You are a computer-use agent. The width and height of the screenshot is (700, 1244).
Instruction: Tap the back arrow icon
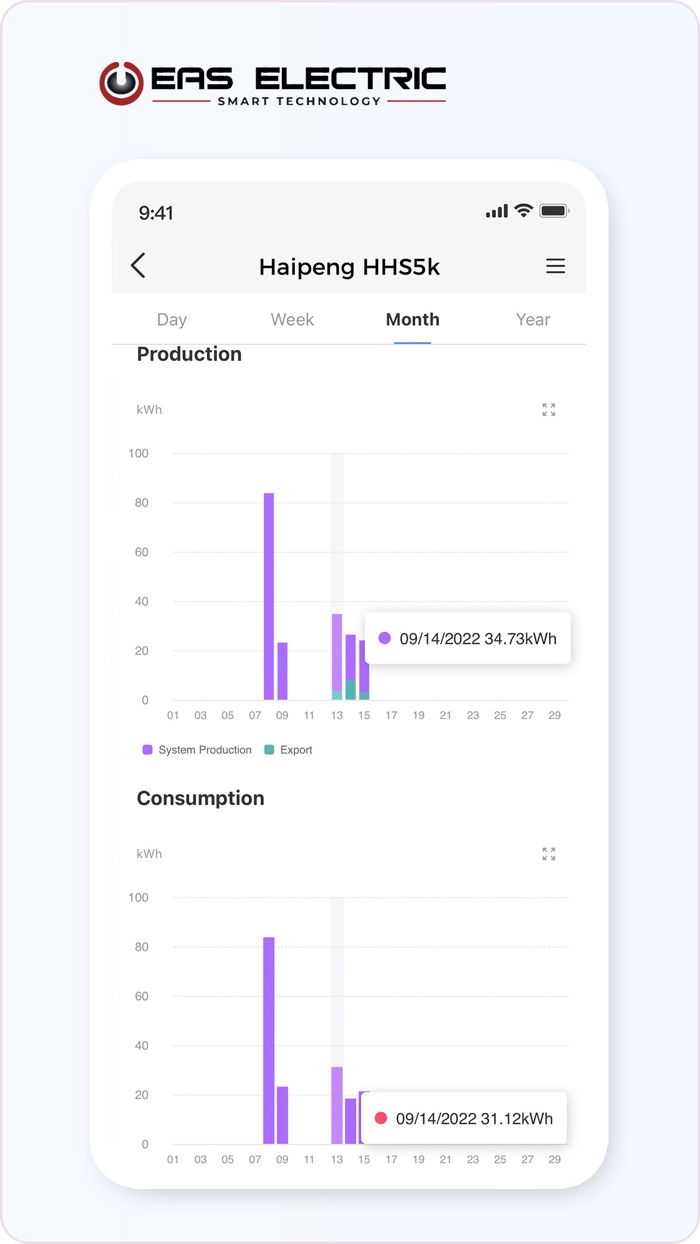[138, 265]
